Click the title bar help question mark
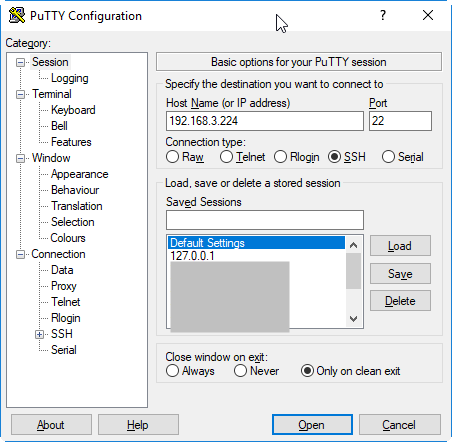 coord(383,15)
